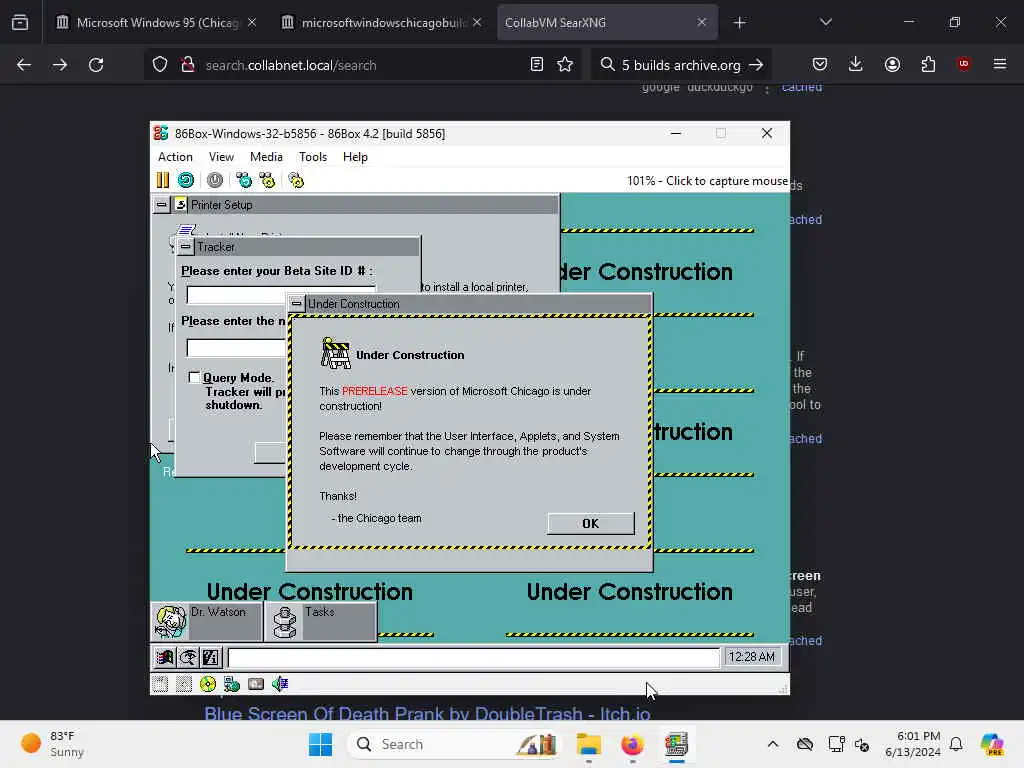The width and height of the screenshot is (1024, 768).
Task: Click the construction barrier icon in dialog
Action: 335,353
